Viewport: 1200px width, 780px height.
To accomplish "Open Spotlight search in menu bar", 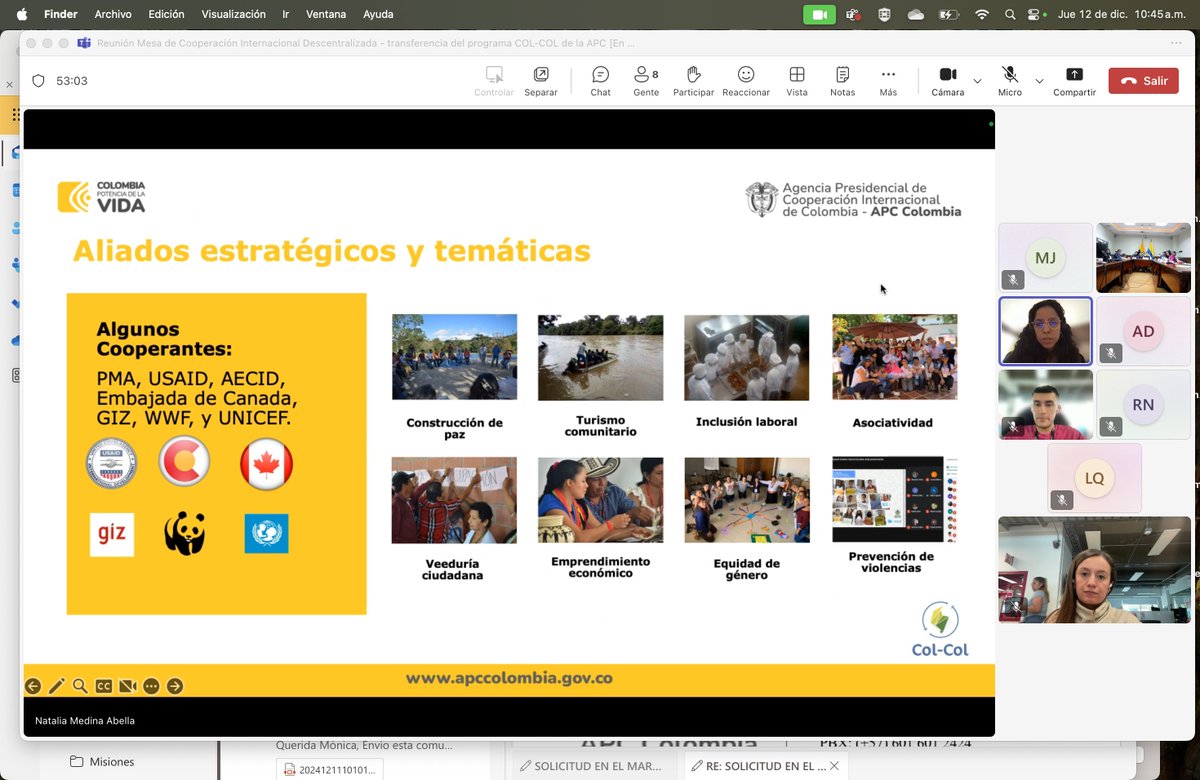I will [x=1011, y=14].
